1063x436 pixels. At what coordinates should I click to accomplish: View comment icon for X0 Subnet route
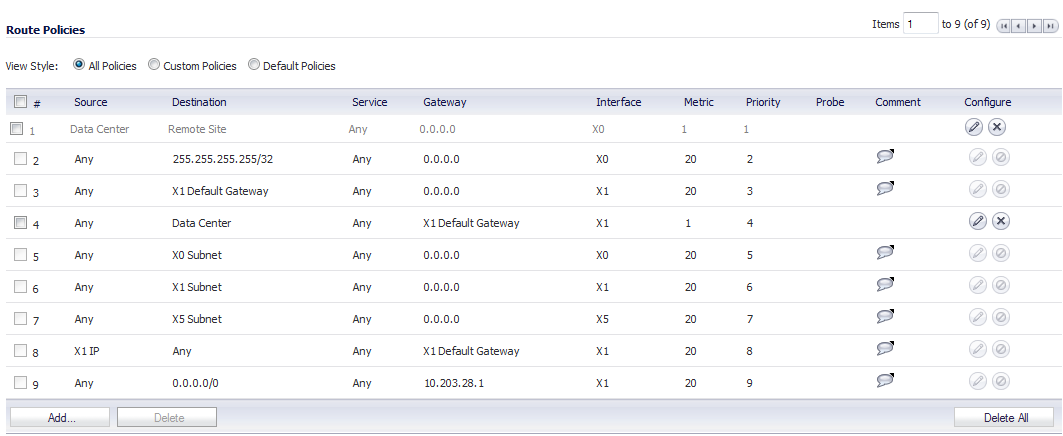pos(884,253)
